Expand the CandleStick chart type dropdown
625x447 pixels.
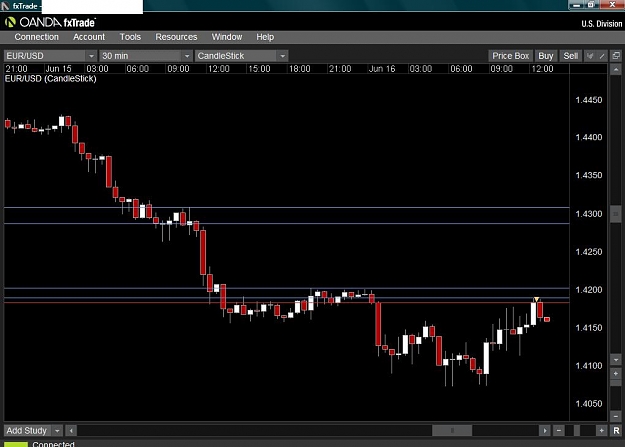click(x=283, y=56)
